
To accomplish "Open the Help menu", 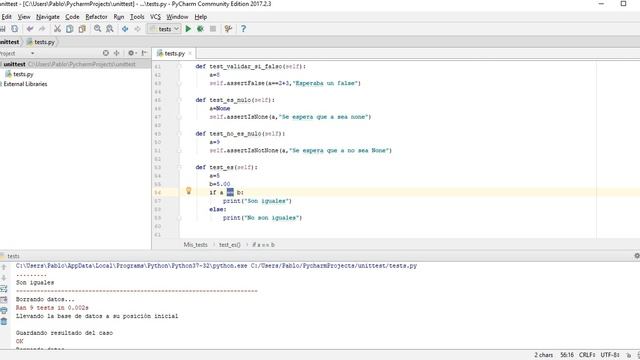I will pyautogui.click(x=201, y=17).
